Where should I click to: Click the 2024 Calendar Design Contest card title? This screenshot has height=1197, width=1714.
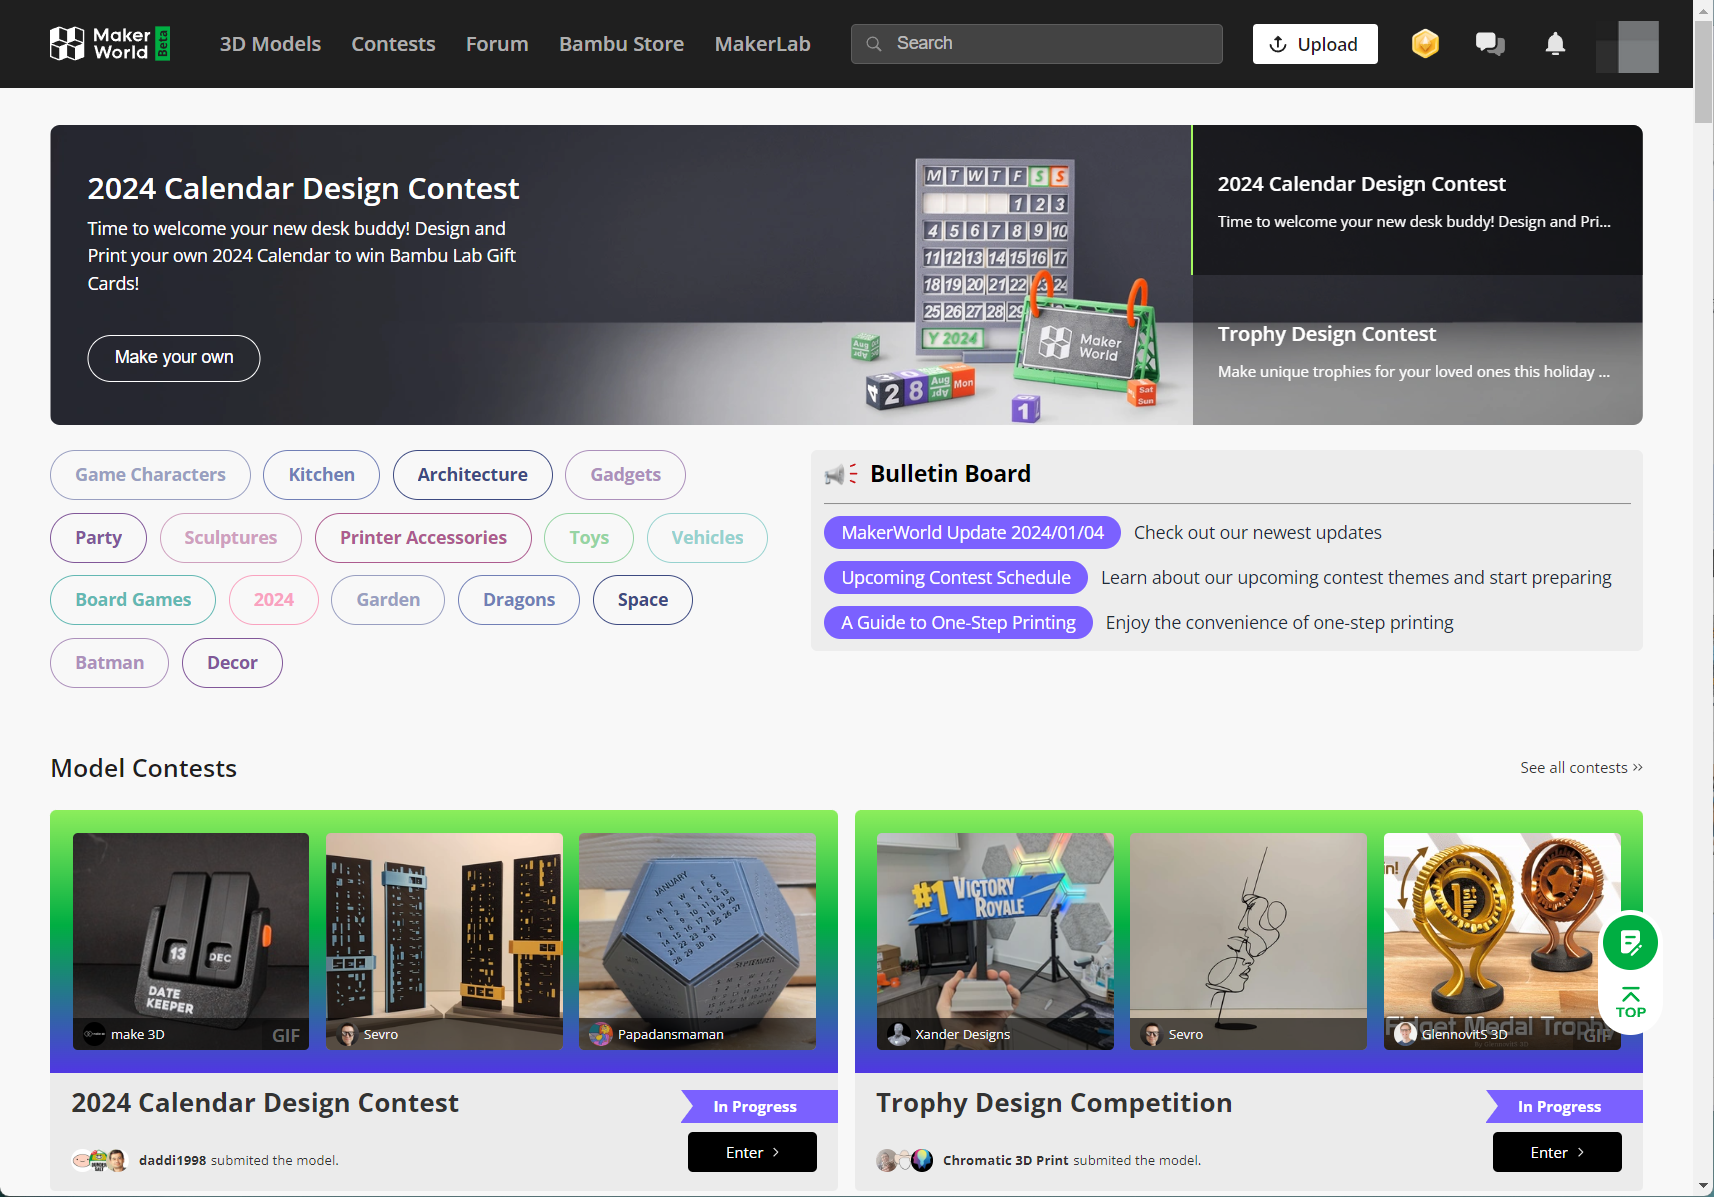[x=265, y=1103]
